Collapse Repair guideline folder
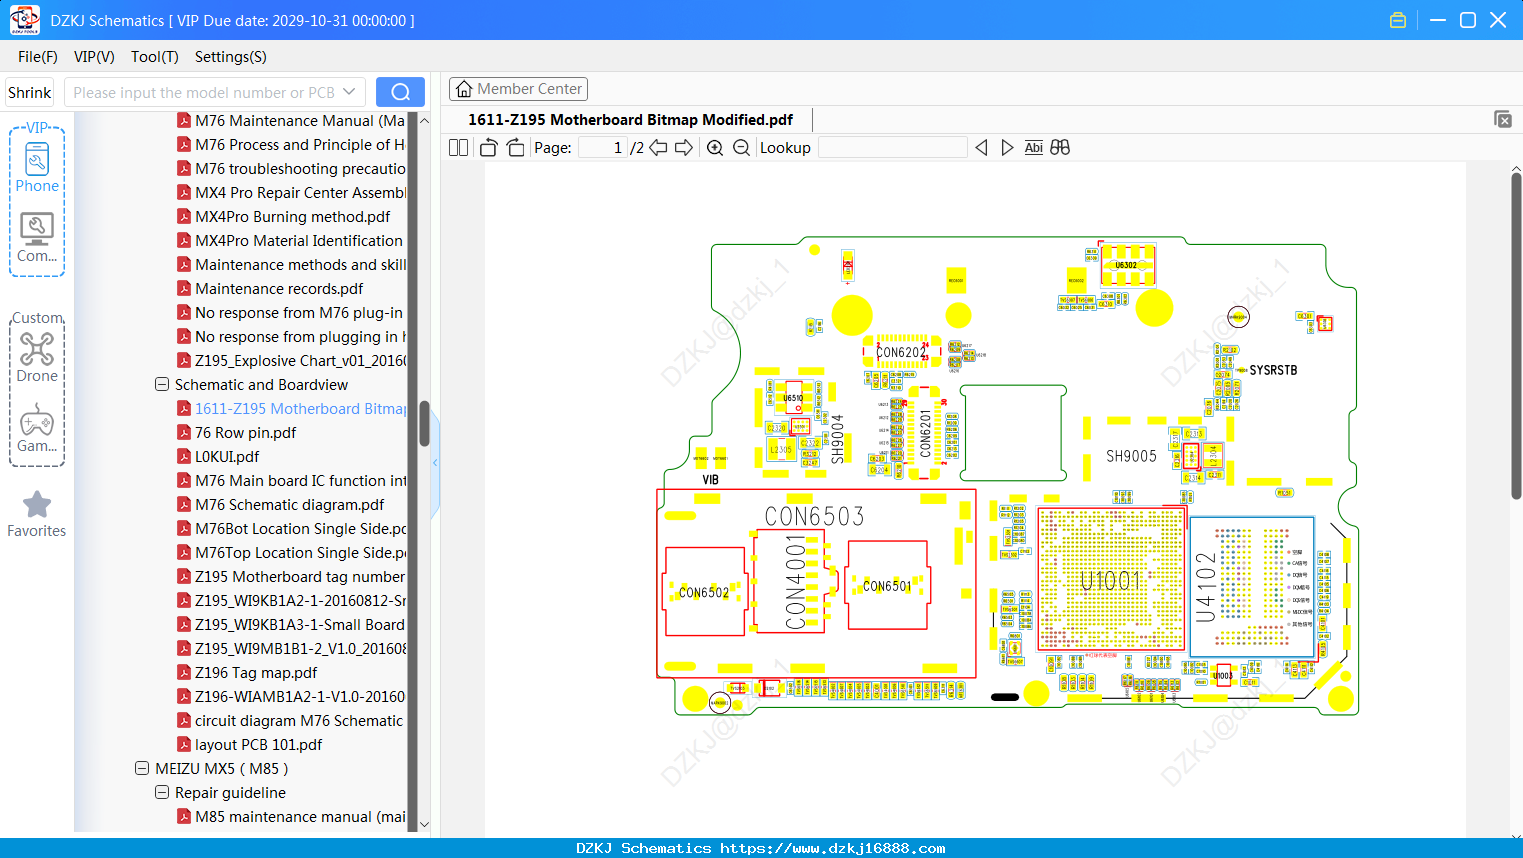The height and width of the screenshot is (858, 1523). tap(162, 793)
